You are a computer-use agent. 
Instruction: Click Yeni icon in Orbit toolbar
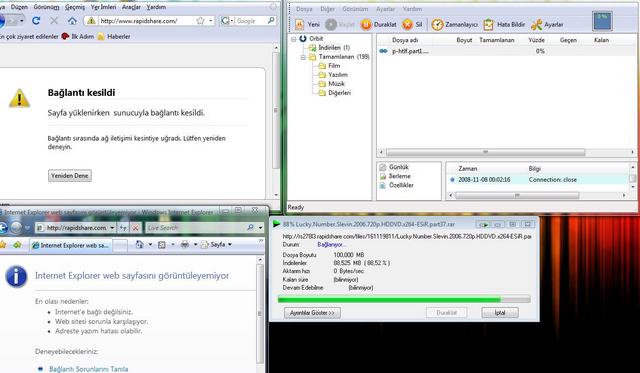[x=300, y=24]
